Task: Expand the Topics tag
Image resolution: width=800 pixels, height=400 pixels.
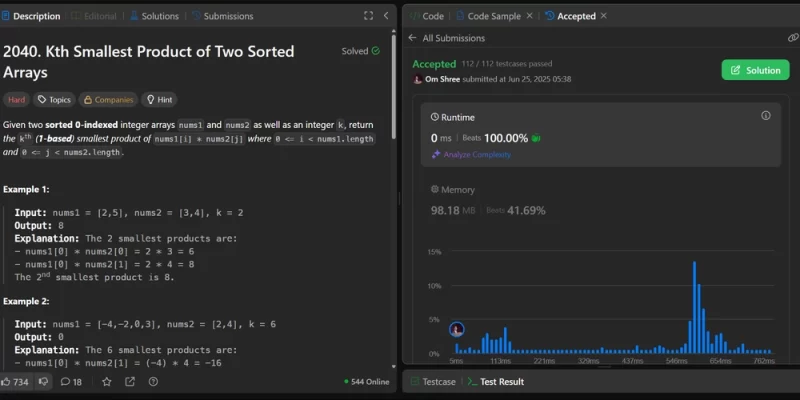Action: (54, 100)
